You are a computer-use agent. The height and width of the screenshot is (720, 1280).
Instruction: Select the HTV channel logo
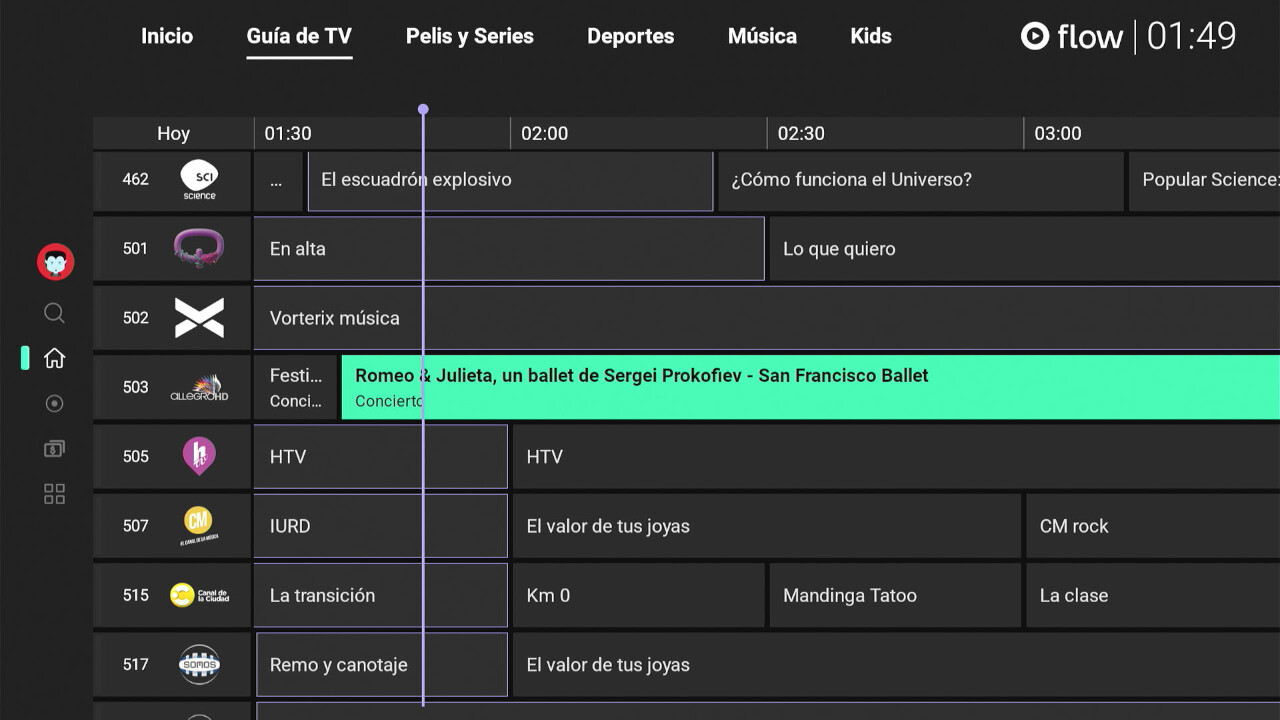click(x=199, y=456)
